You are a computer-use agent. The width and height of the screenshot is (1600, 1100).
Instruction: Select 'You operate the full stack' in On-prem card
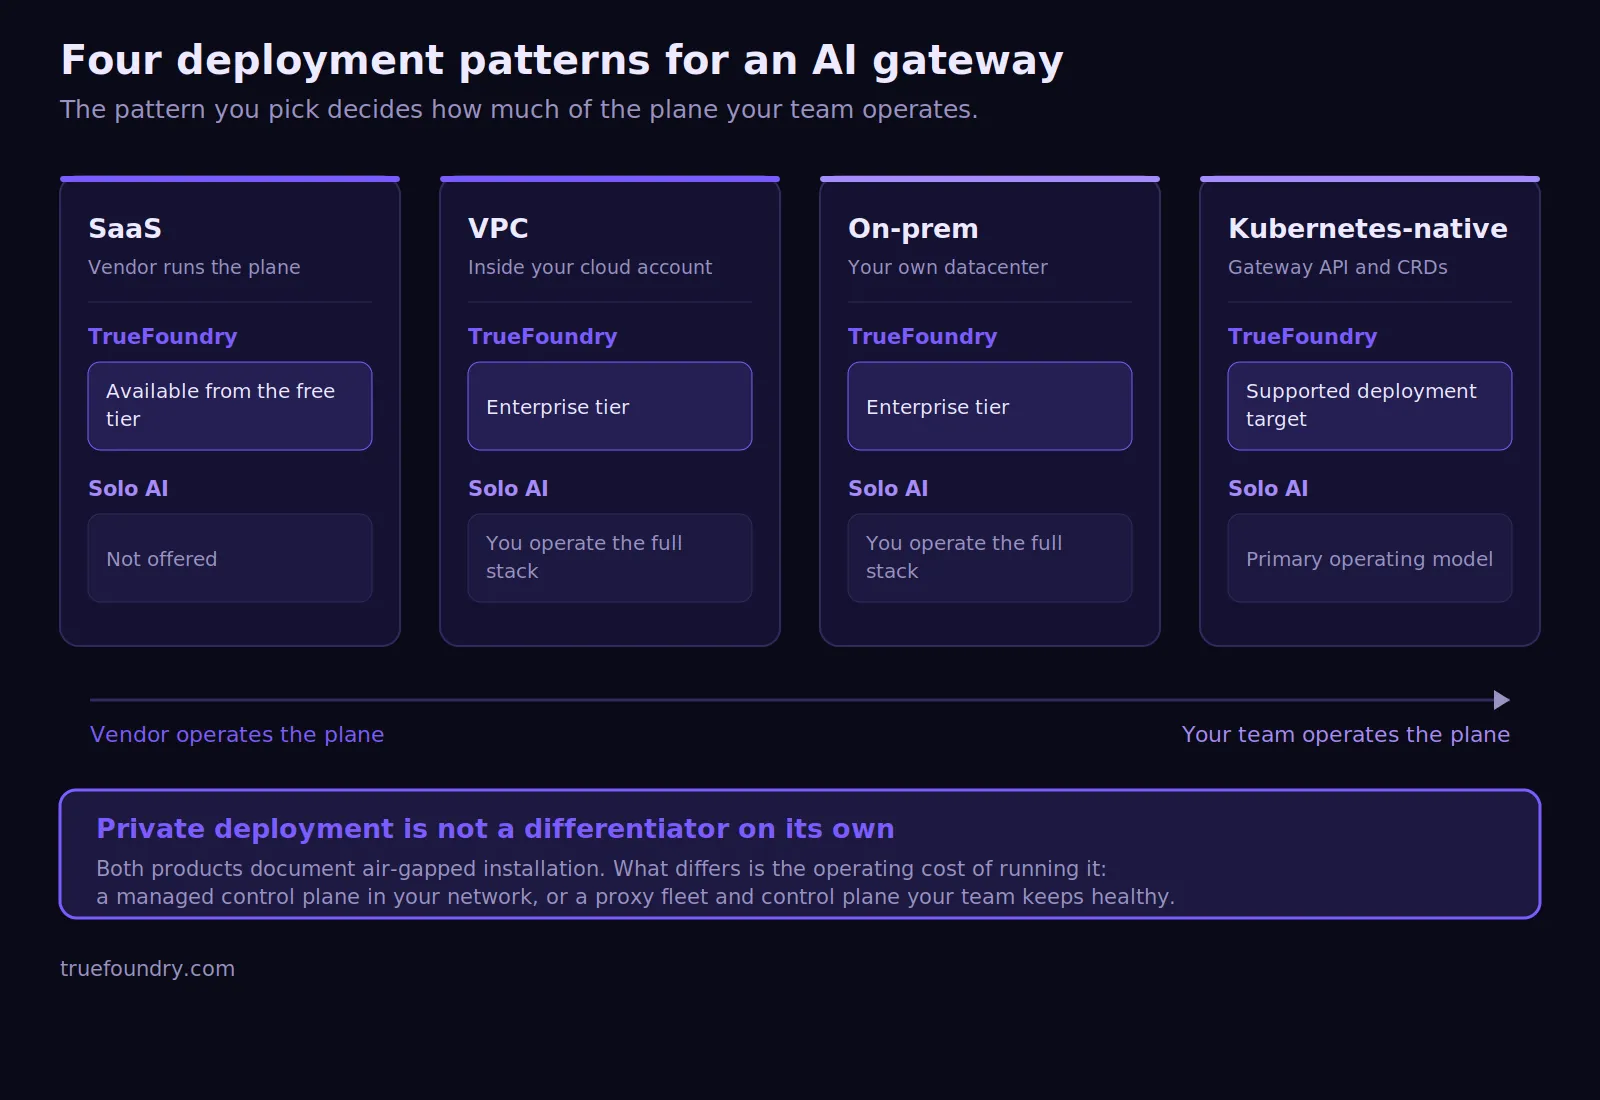point(990,558)
